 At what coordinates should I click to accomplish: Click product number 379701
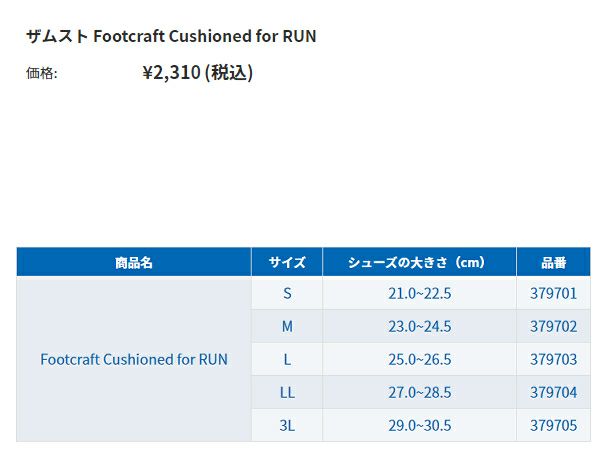click(553, 293)
